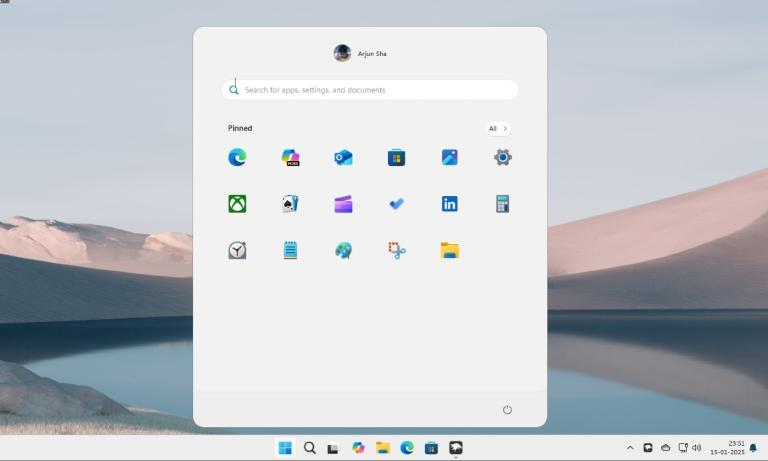Open Microsoft Store from pinned apps
Viewport: 768px width, 461px height.
pos(396,157)
